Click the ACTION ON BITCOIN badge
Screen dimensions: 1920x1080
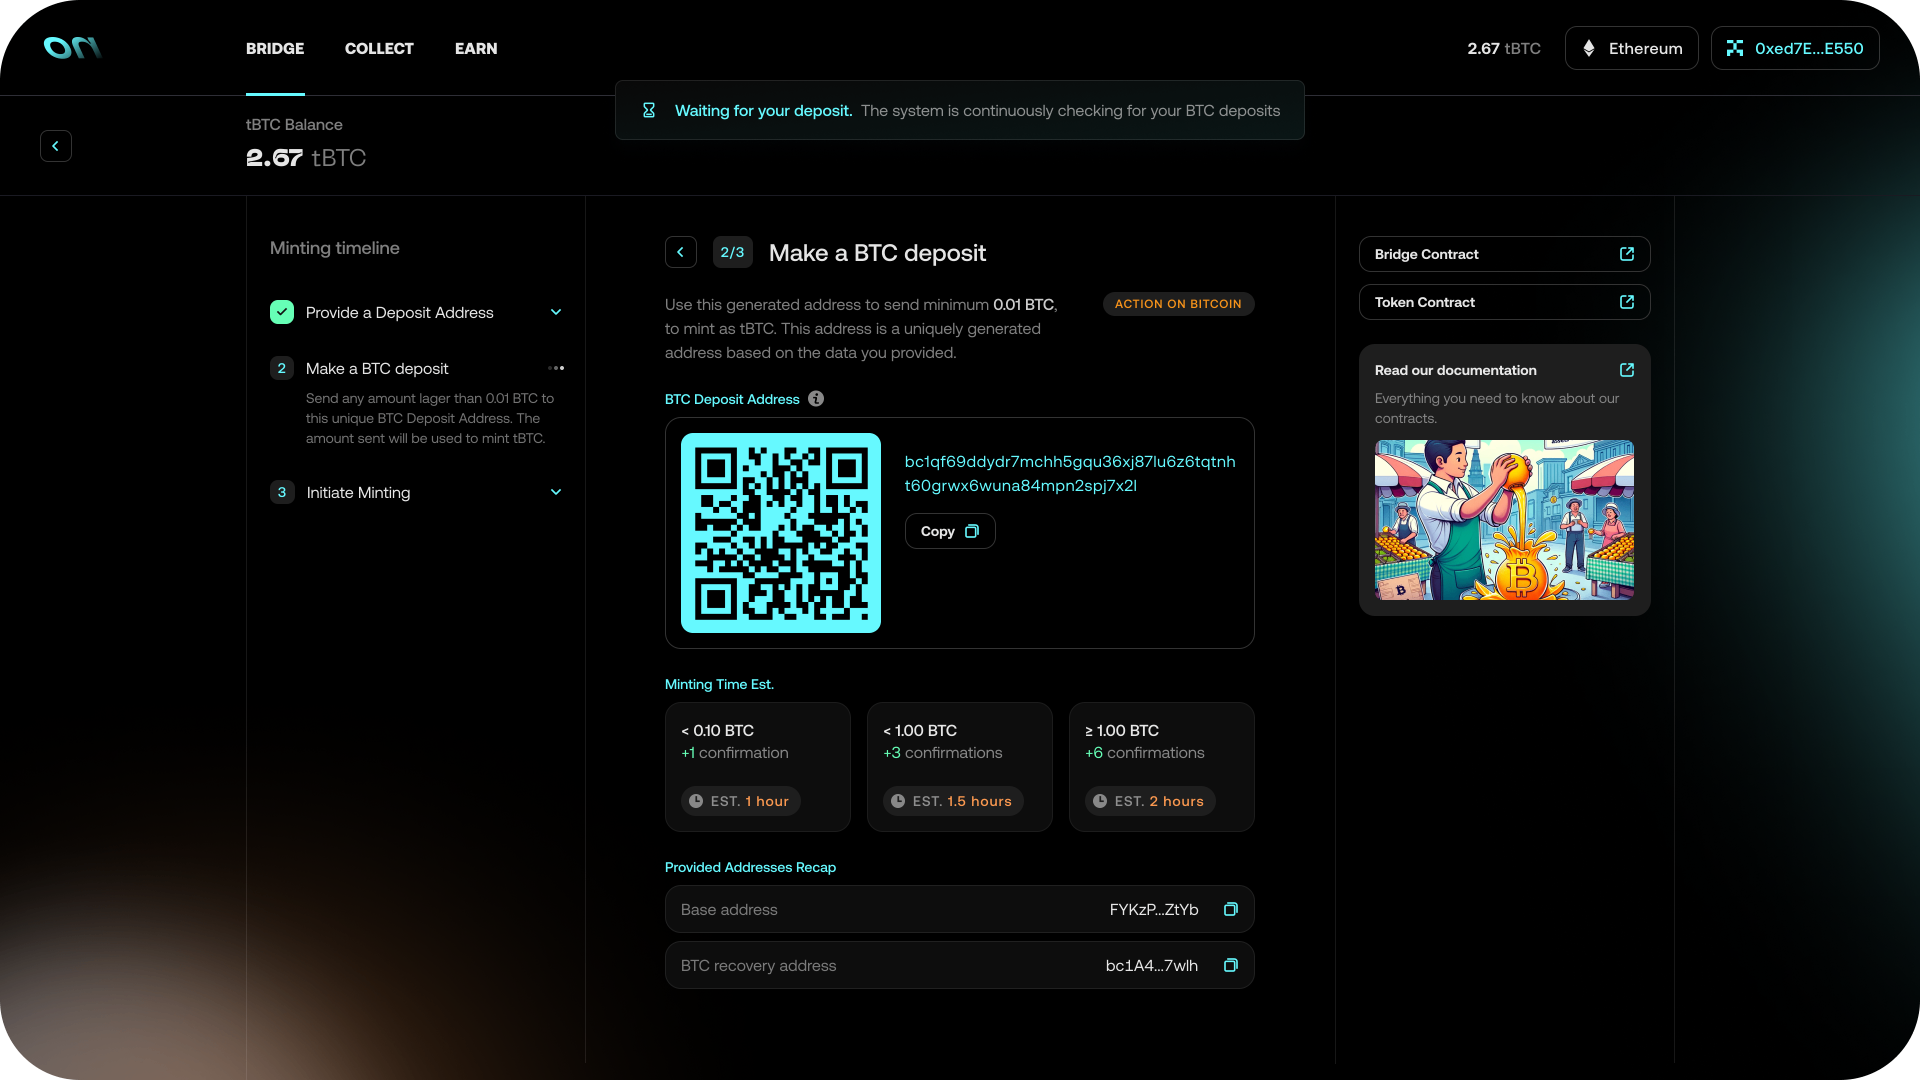(x=1178, y=304)
